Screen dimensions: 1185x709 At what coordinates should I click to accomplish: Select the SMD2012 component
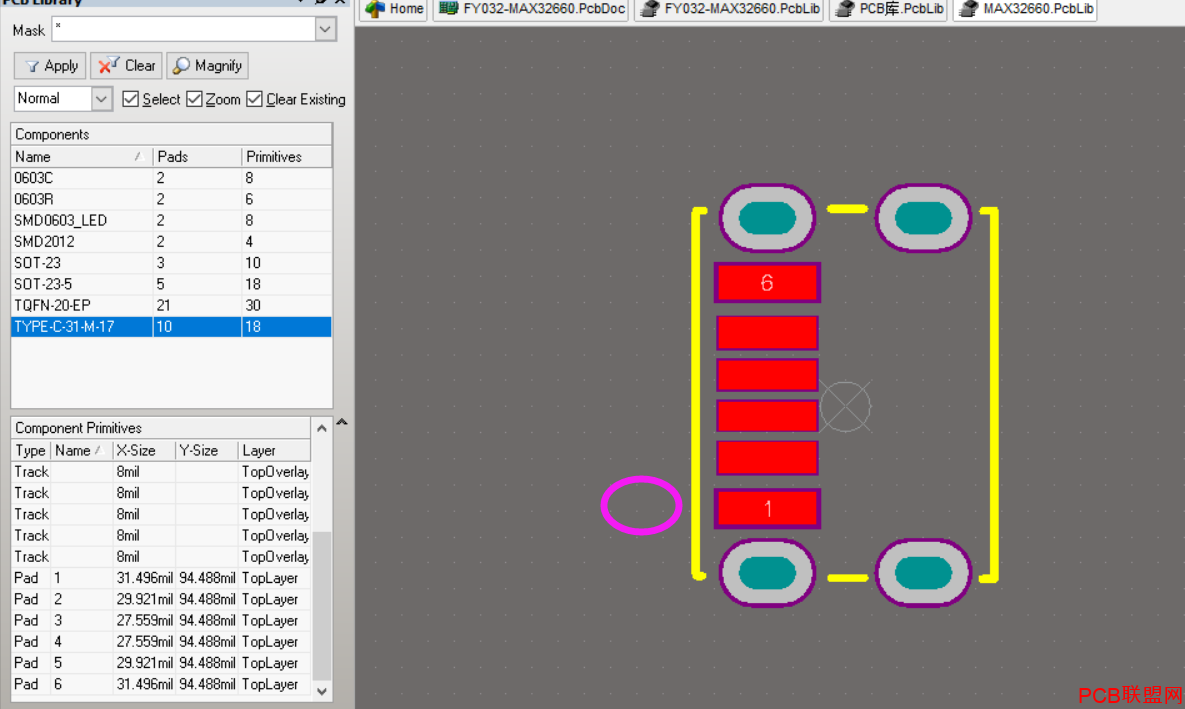[x=172, y=241]
